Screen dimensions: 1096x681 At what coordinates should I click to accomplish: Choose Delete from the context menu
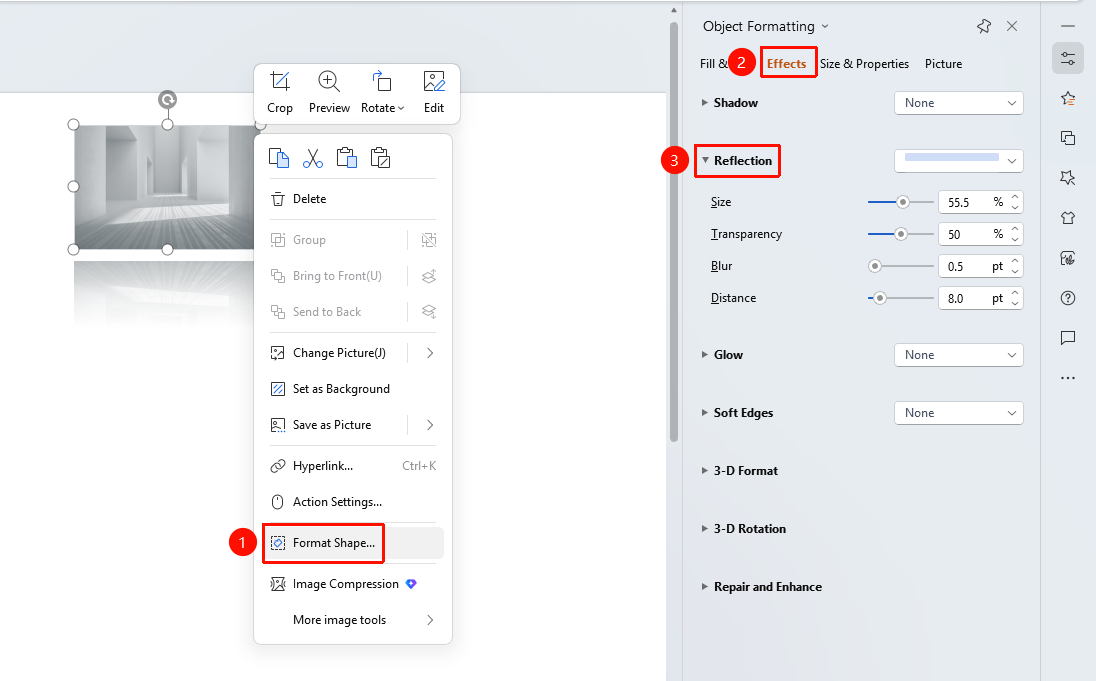(353, 199)
